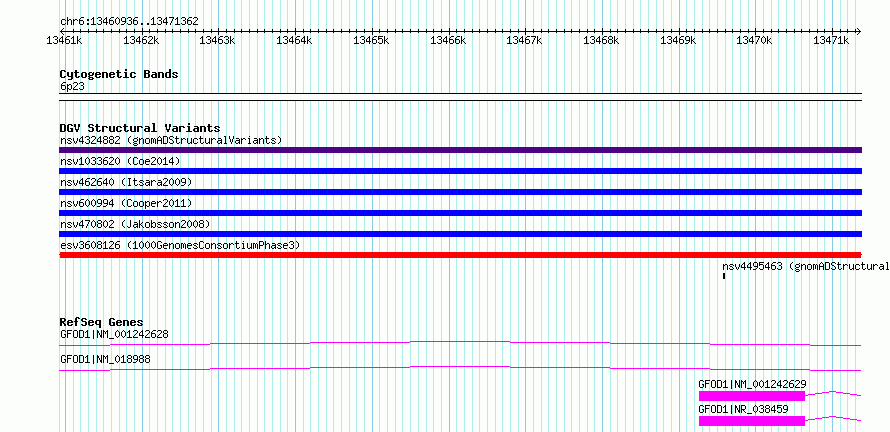
Task: Click the 6p23 cytogenetic band bar
Action: click(x=460, y=97)
